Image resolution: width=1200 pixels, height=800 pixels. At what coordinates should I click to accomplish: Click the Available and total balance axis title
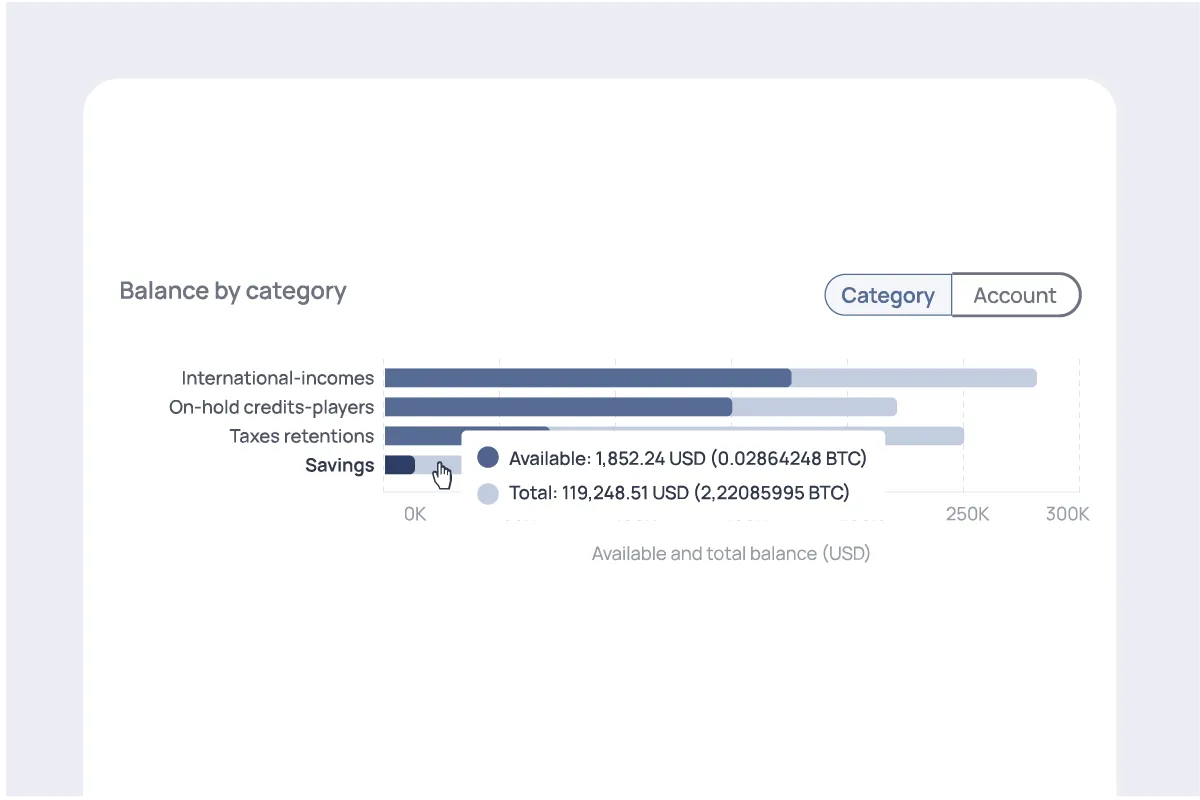pos(731,553)
